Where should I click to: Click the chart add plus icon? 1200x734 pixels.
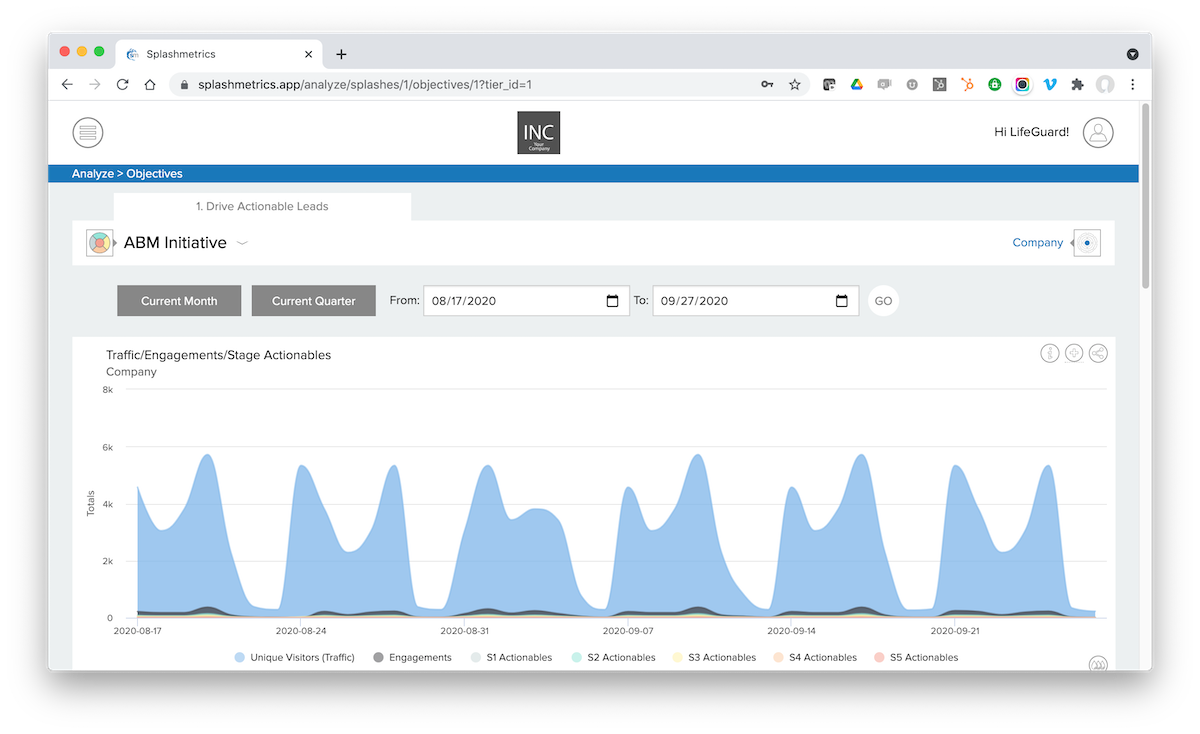pos(1074,353)
